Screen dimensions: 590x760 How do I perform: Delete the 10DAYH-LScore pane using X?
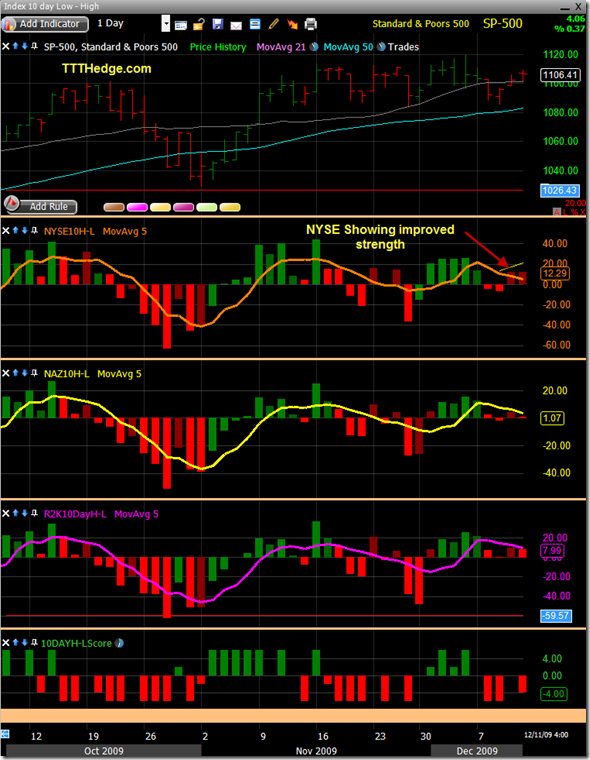[6, 643]
